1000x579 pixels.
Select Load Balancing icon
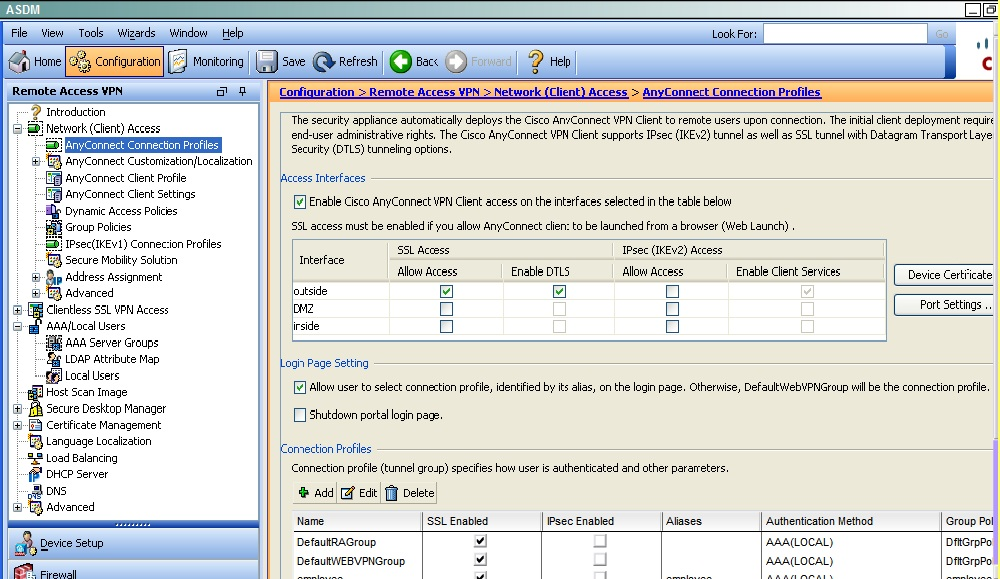coord(35,458)
